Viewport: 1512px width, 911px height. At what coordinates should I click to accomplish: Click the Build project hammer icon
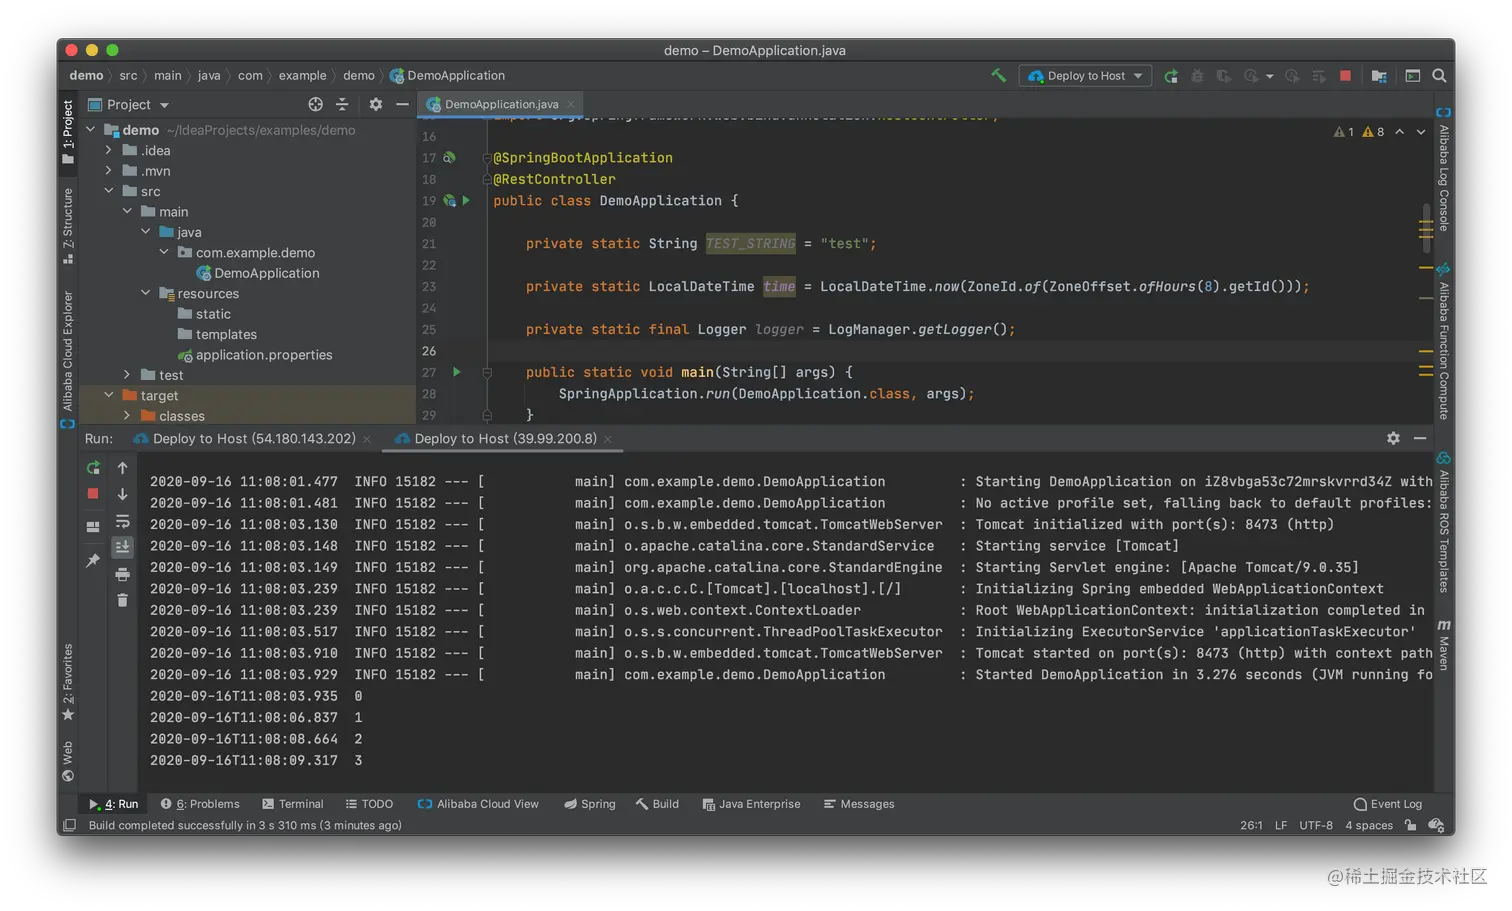pos(998,75)
